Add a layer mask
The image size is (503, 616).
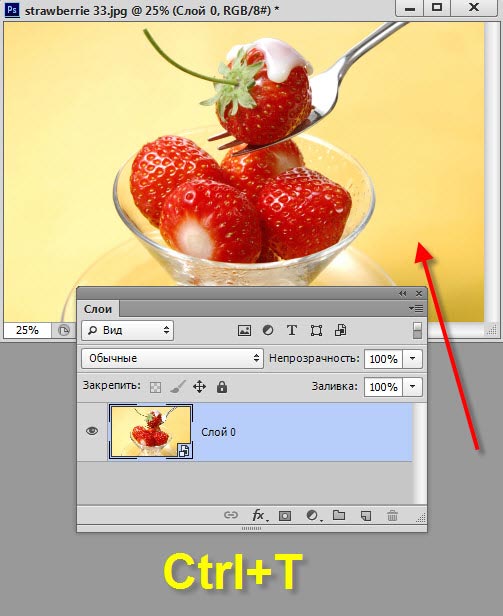tap(285, 515)
